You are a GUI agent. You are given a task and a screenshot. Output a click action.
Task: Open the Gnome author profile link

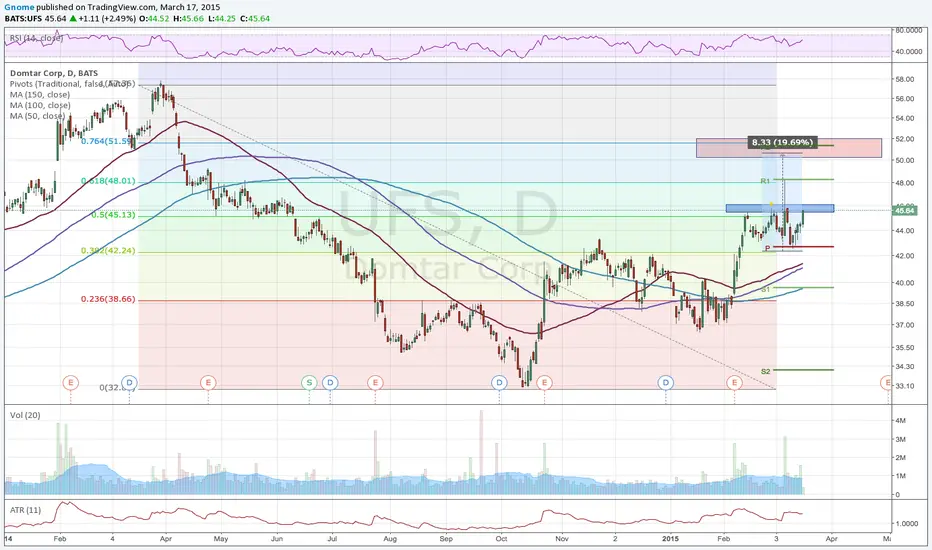pyautogui.click(x=18, y=7)
